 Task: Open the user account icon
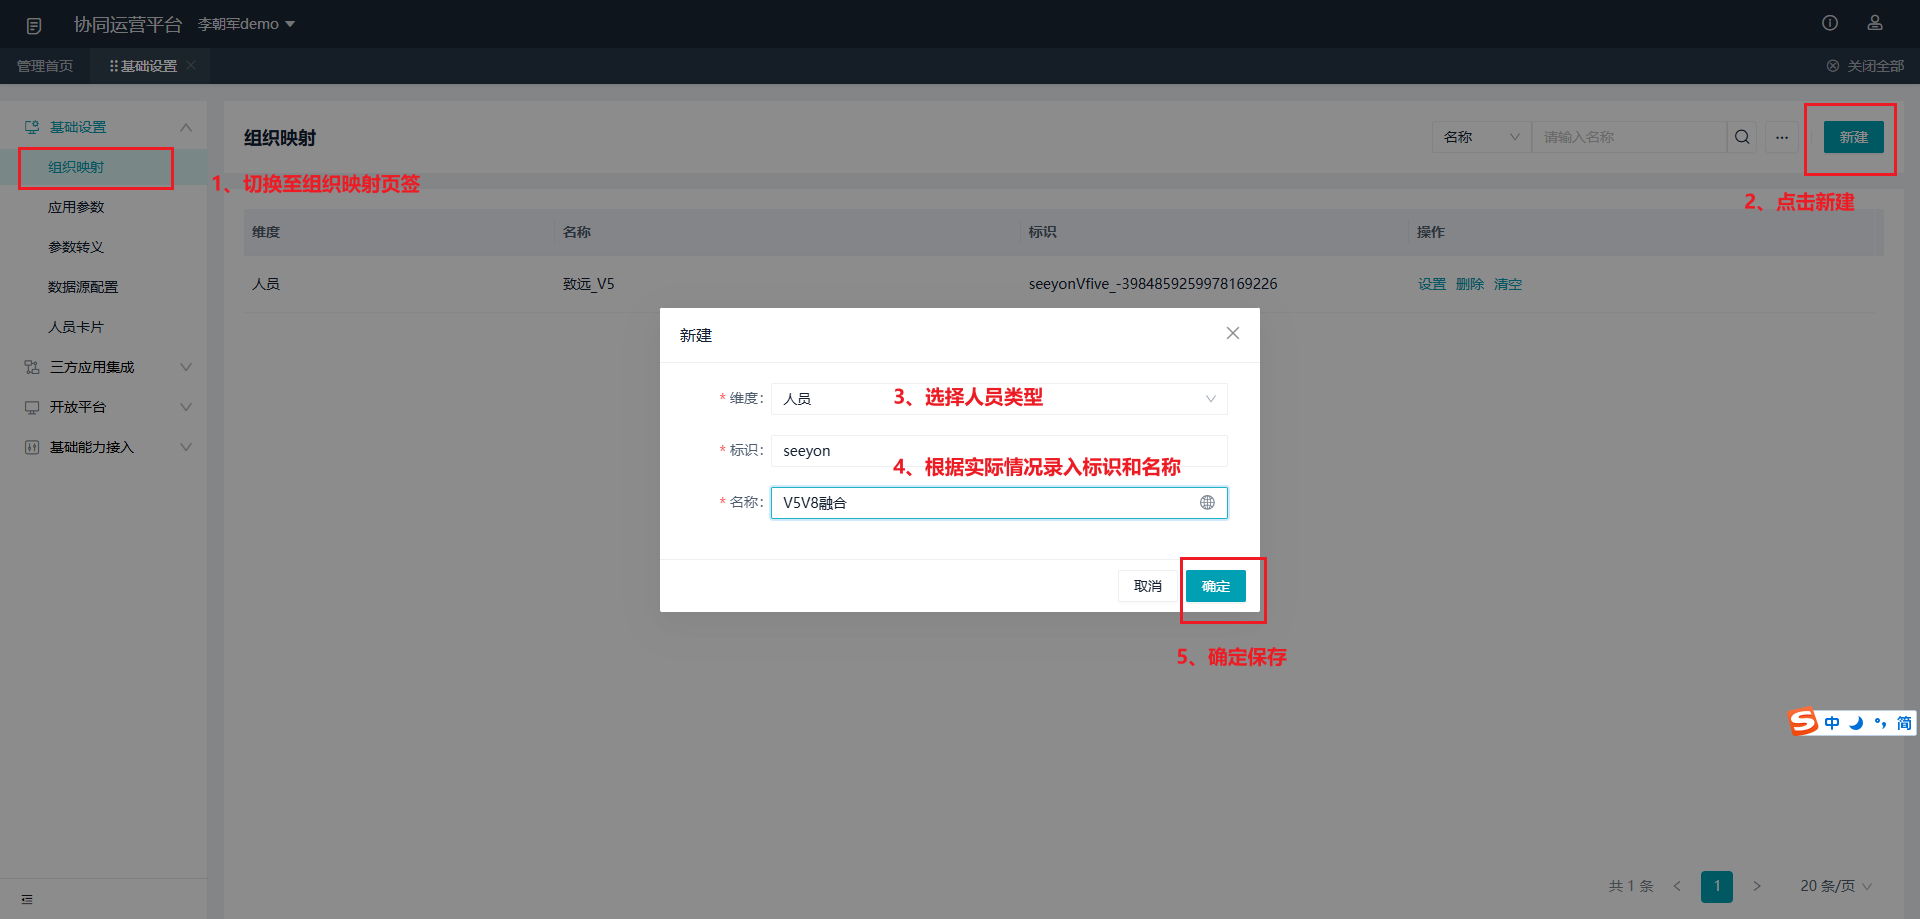pos(1875,23)
